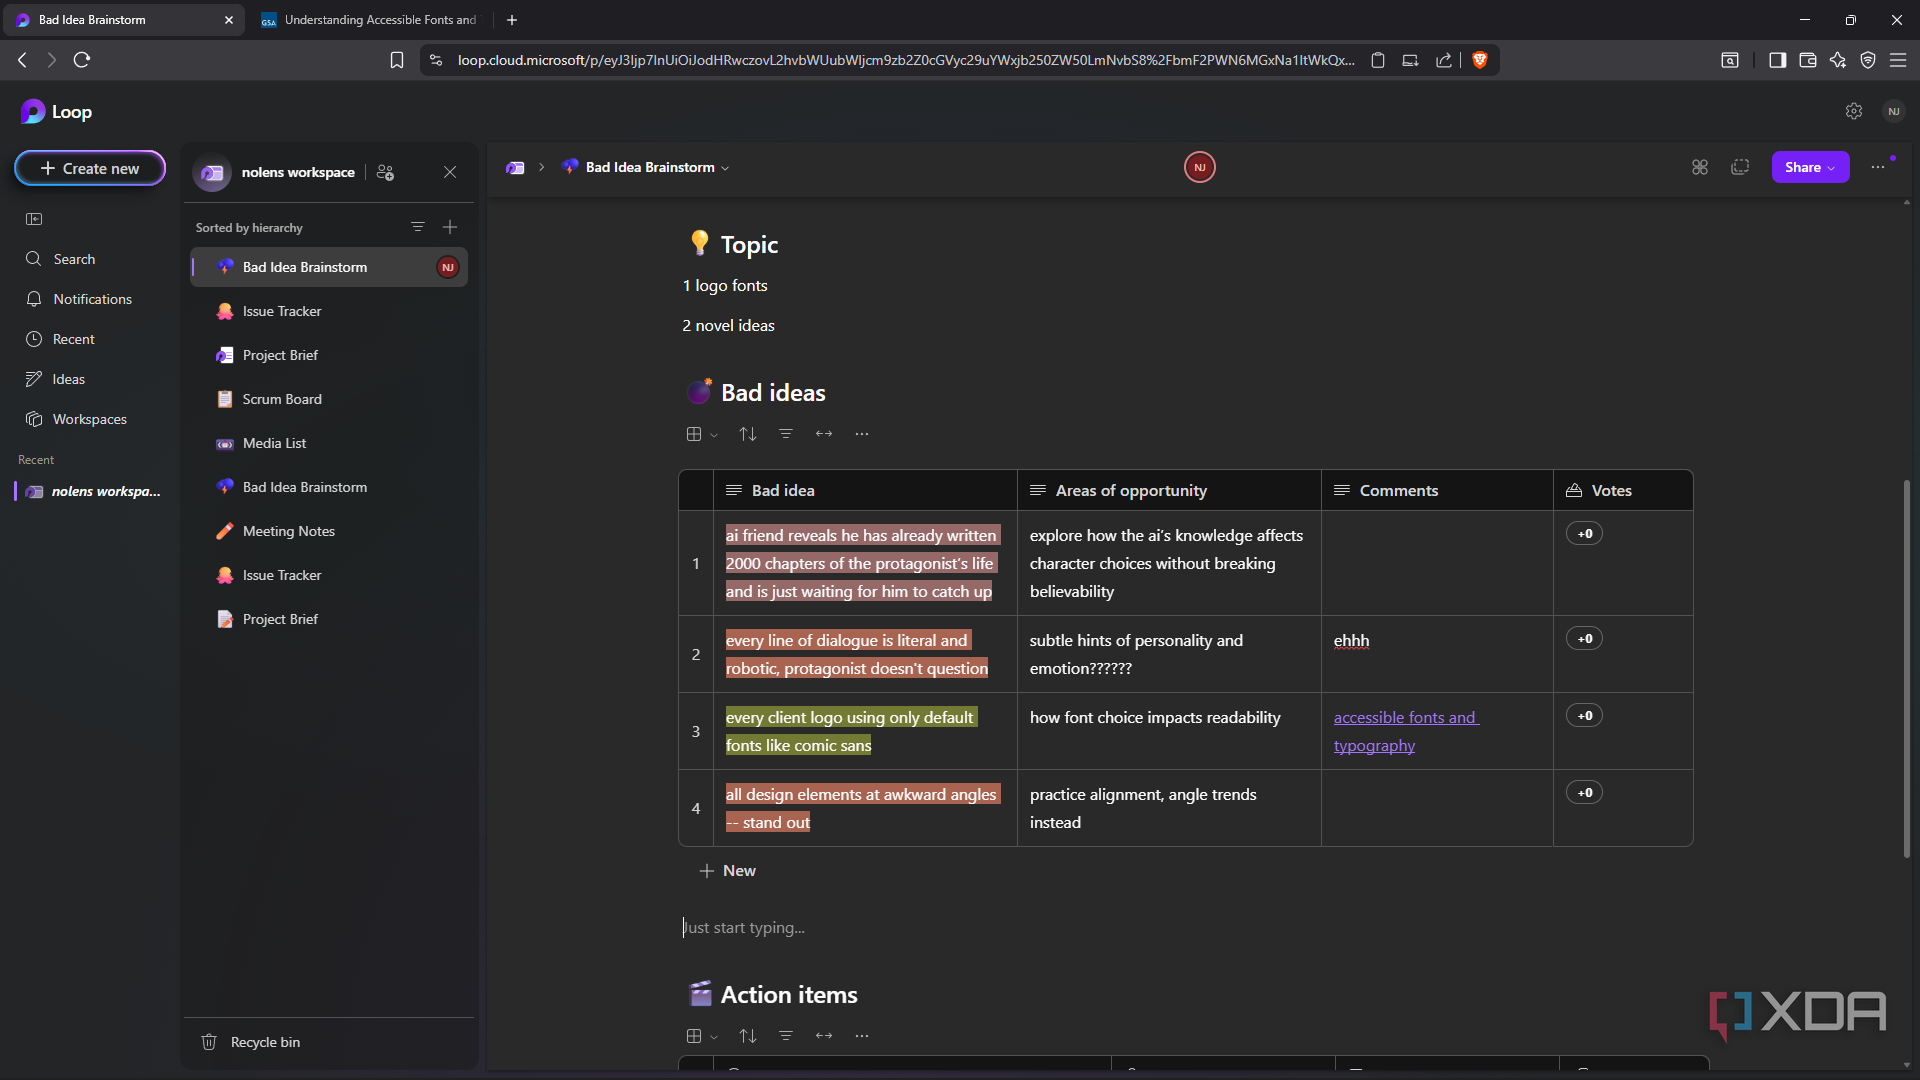Viewport: 1920px width, 1080px height.
Task: Click Brave shields icon in address bar
Action: click(1480, 60)
